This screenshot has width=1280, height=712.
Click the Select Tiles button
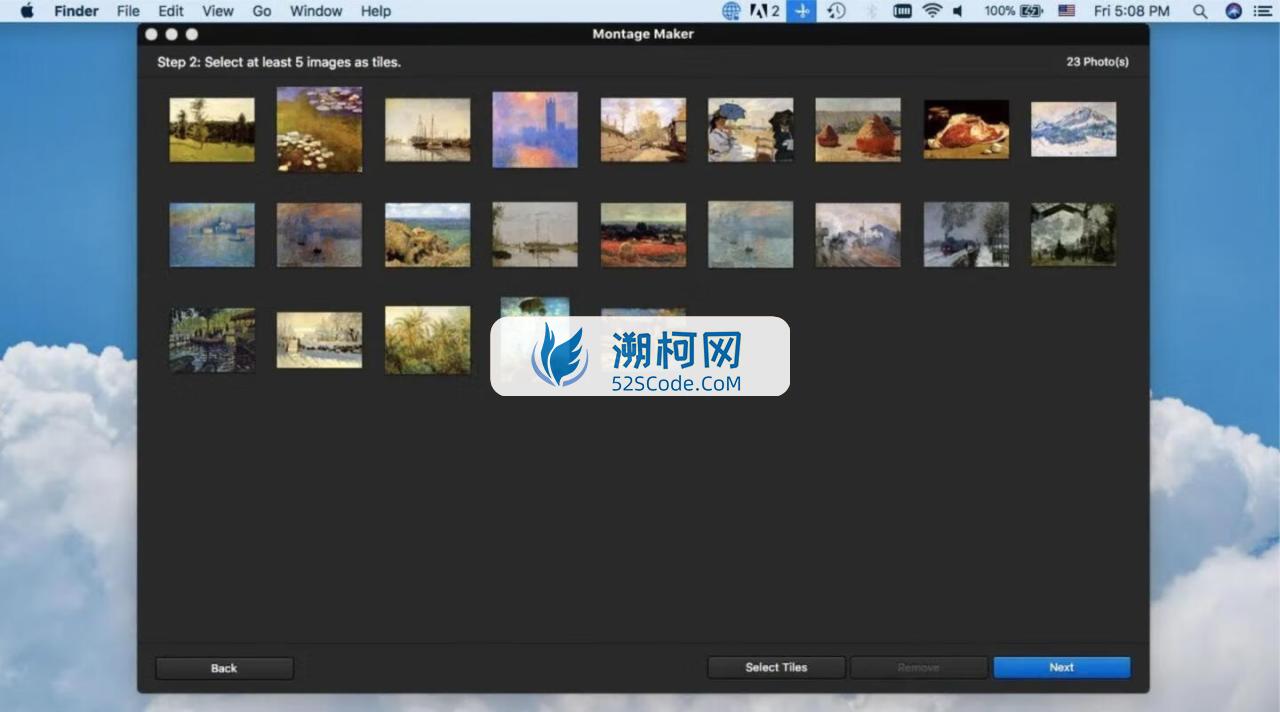[x=776, y=667]
